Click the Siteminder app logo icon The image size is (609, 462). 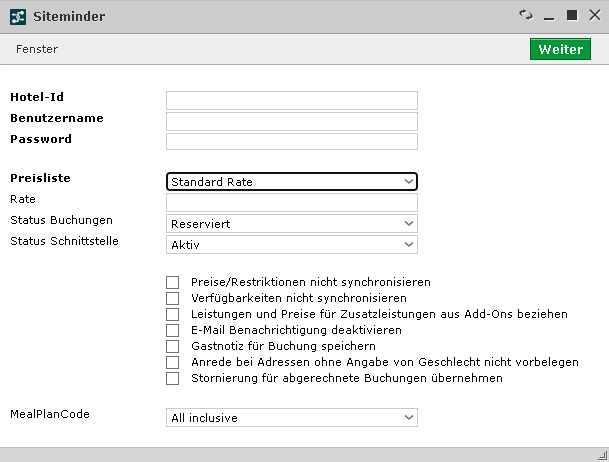[x=18, y=17]
